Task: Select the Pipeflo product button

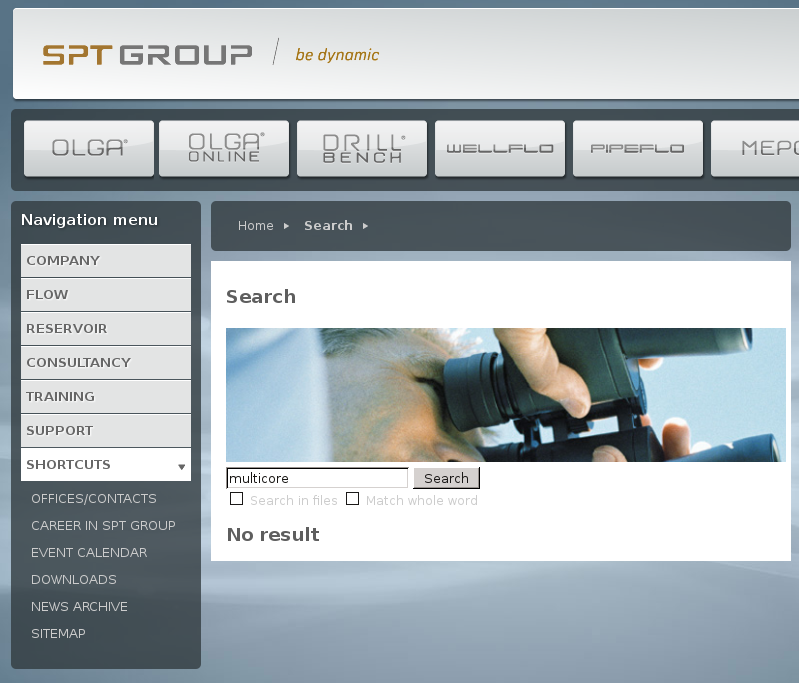Action: [x=637, y=148]
